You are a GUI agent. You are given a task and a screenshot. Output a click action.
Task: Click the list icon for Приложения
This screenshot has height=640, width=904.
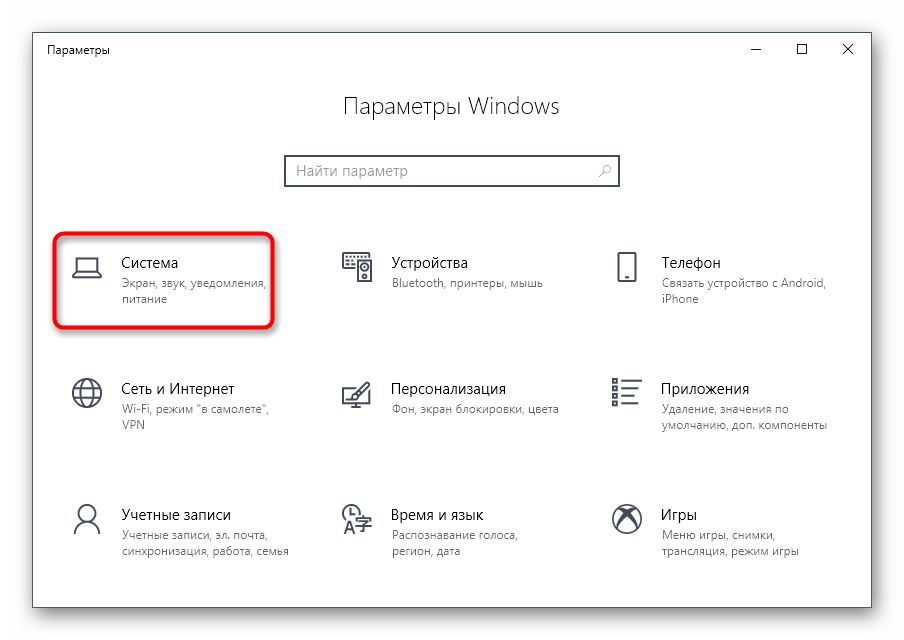pos(627,392)
